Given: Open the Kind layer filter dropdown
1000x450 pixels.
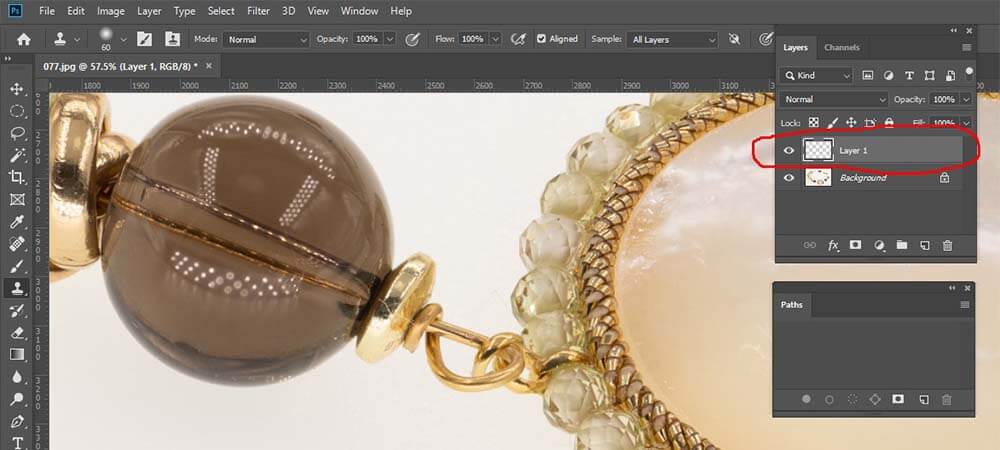Looking at the screenshot, I should (816, 75).
